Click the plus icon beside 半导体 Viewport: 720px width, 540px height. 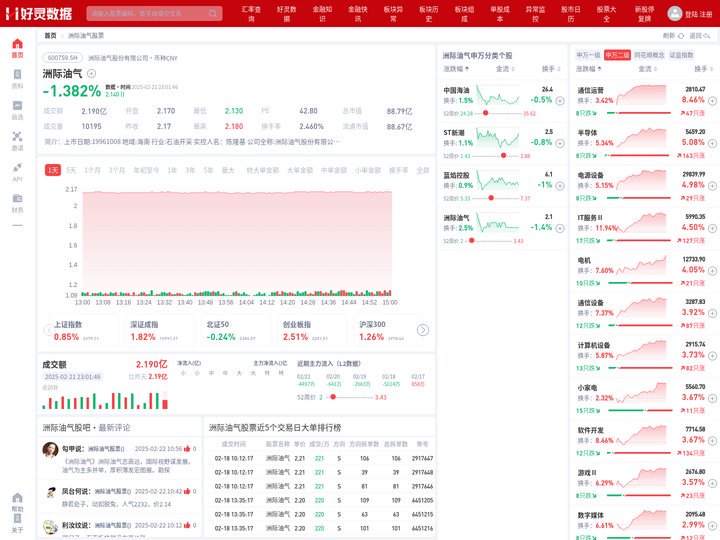pos(712,143)
